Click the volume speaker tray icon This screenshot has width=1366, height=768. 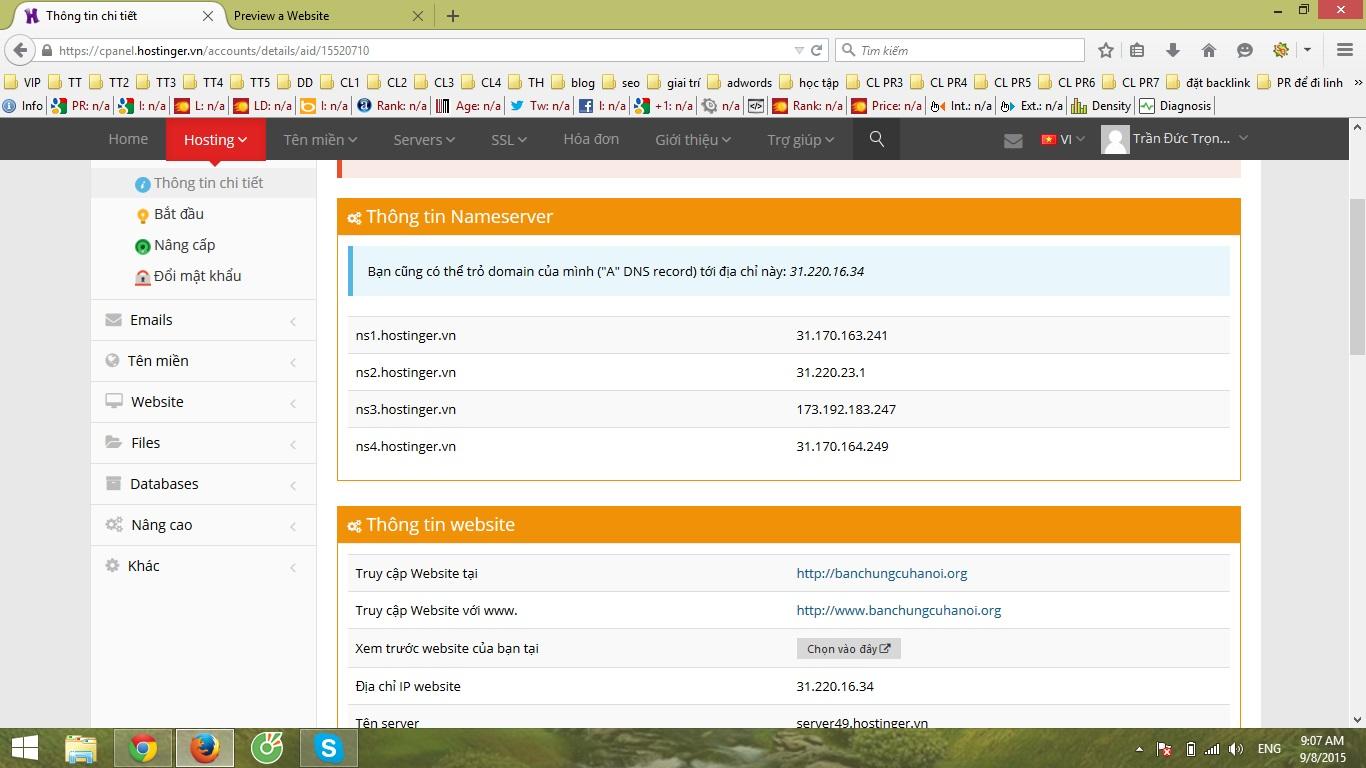click(1236, 749)
